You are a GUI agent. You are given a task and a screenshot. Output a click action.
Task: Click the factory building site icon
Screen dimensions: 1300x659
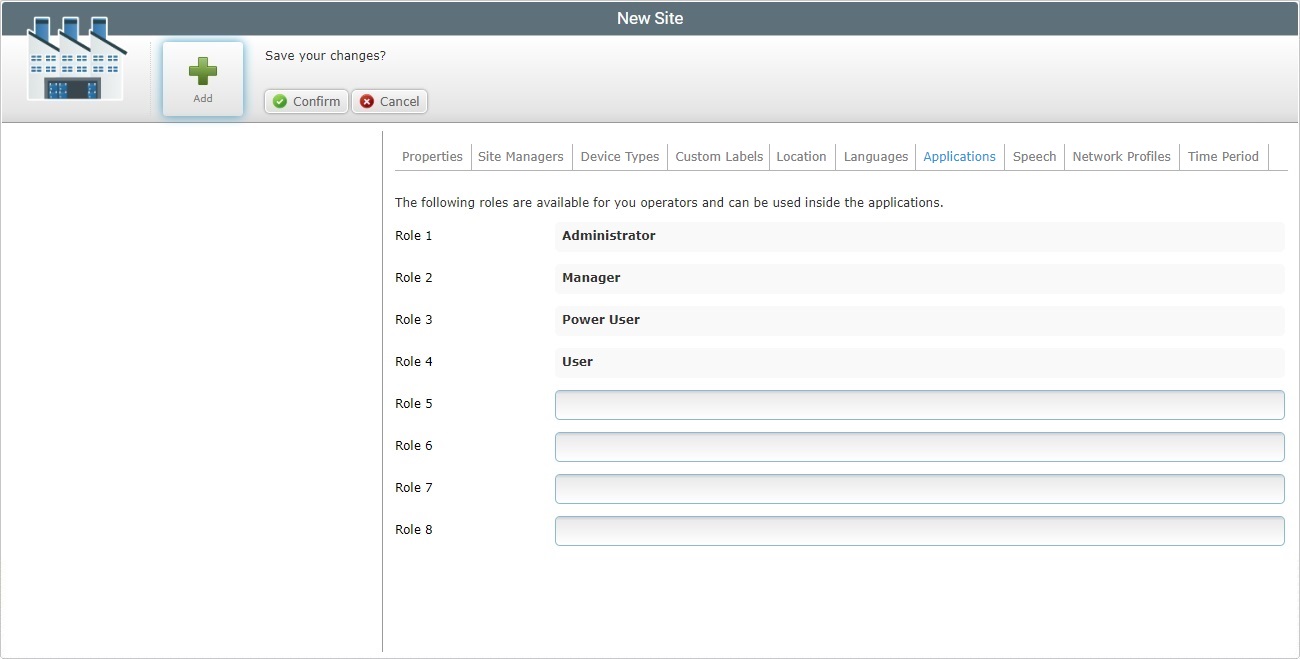(x=75, y=60)
